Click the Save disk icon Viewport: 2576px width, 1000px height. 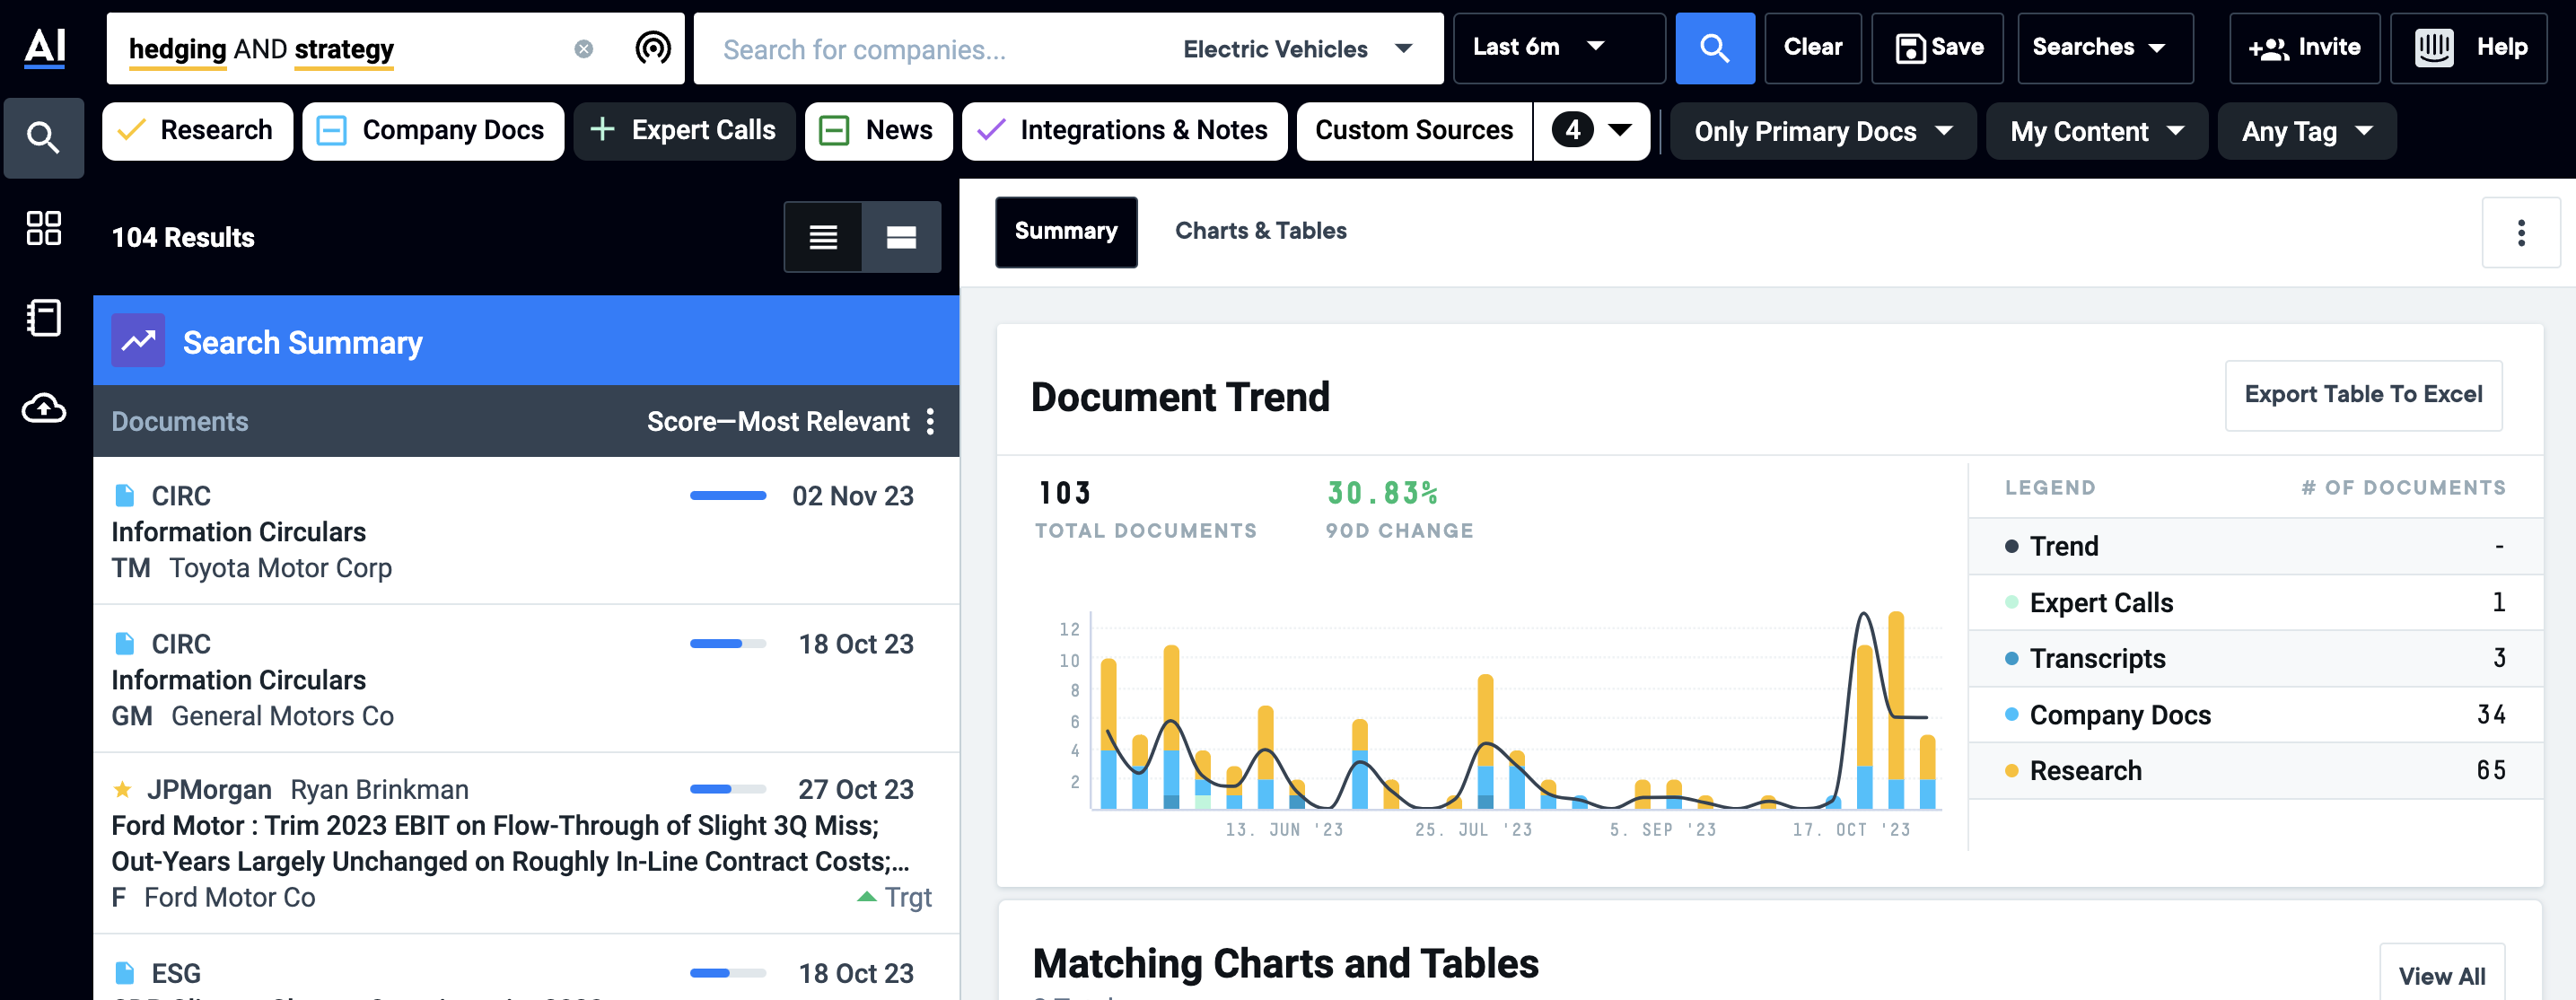[x=1910, y=48]
